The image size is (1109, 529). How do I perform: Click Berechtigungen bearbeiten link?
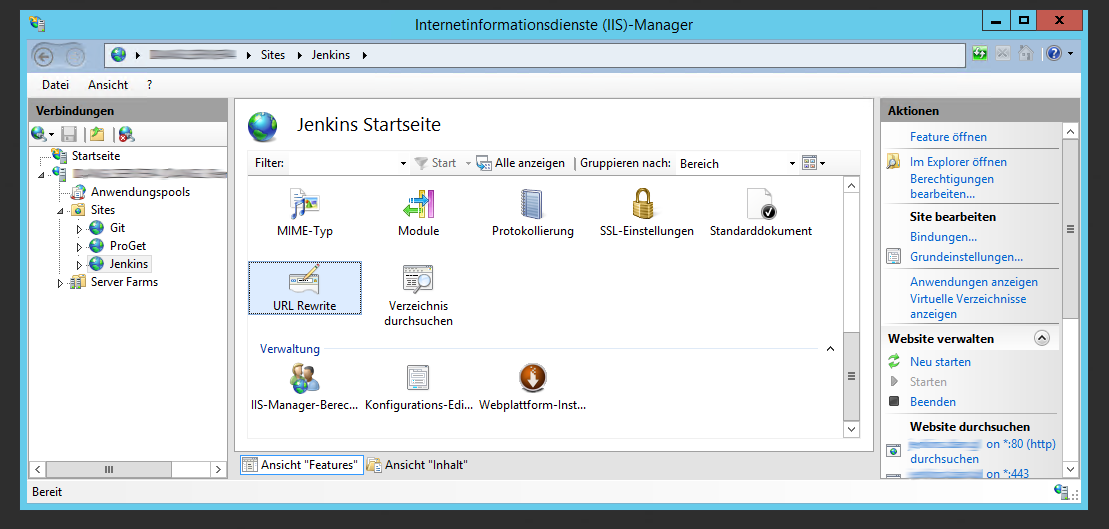pos(952,186)
